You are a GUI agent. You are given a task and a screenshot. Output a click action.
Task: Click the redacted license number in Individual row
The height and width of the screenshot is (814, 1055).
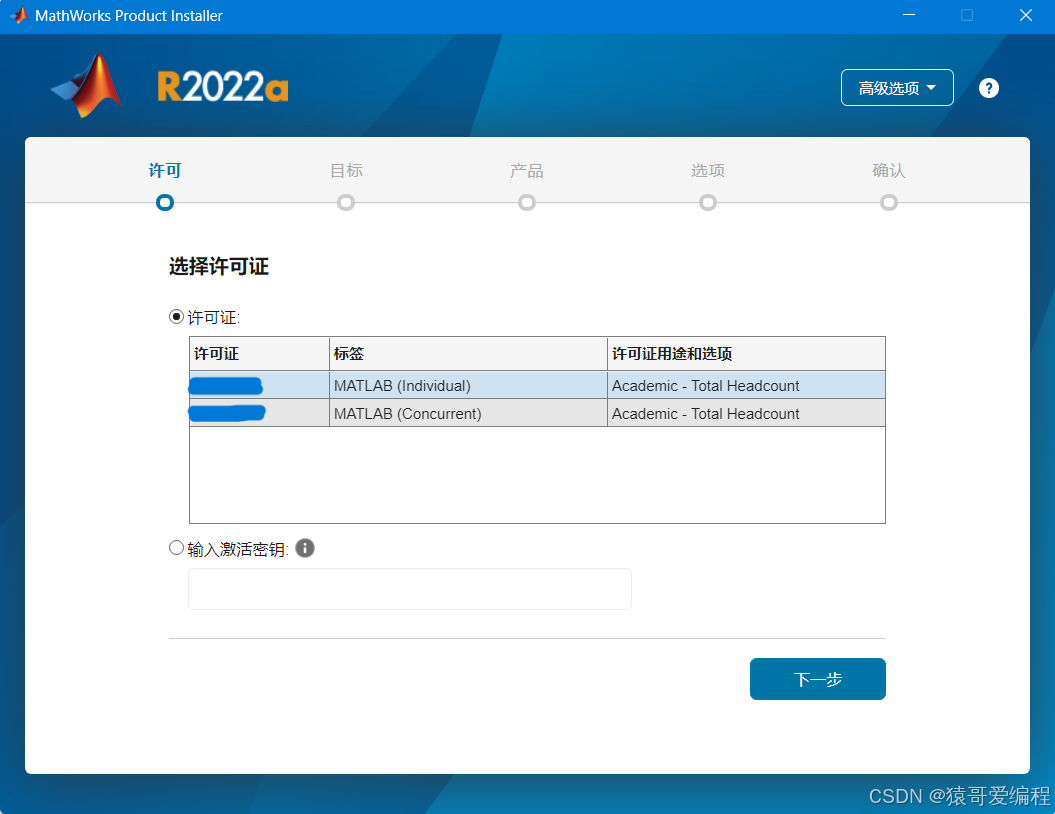click(x=225, y=386)
